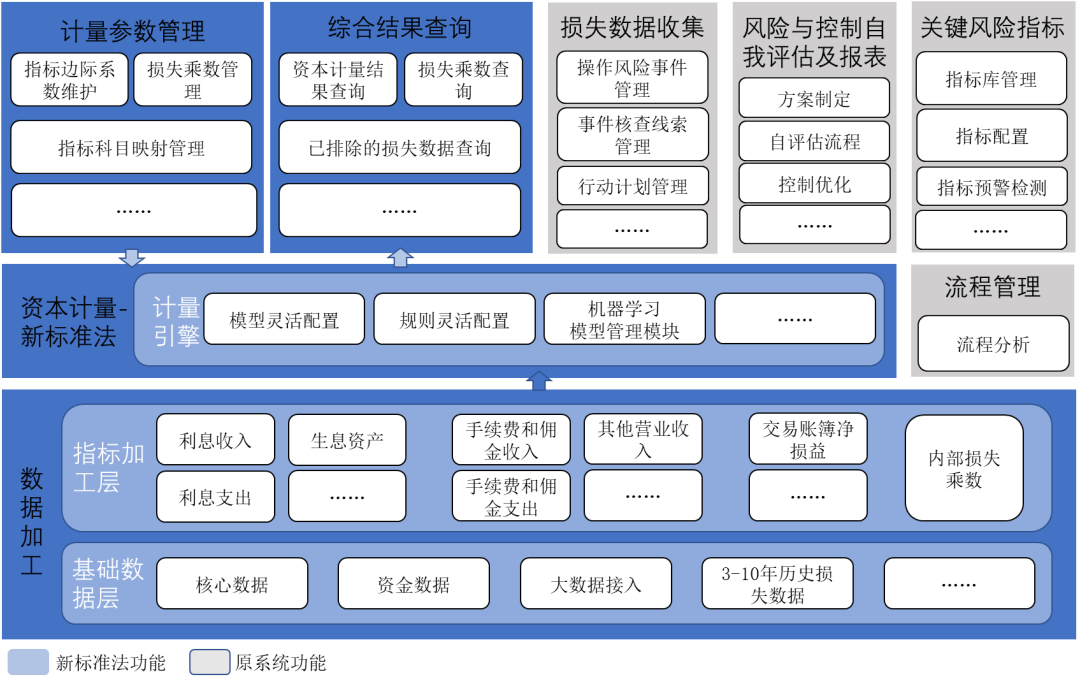Click the 自评估流程 box
Image resolution: width=1080 pixels, height=684 pixels.
pos(814,142)
